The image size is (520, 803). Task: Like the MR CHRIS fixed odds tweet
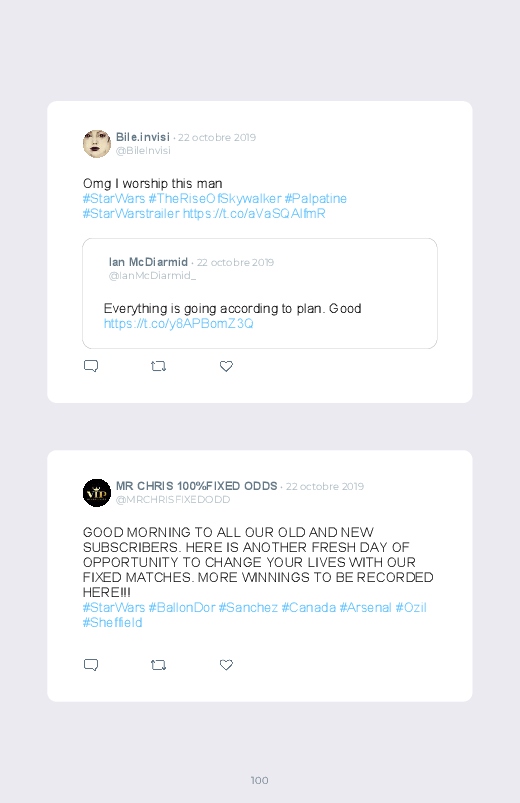pyautogui.click(x=226, y=665)
